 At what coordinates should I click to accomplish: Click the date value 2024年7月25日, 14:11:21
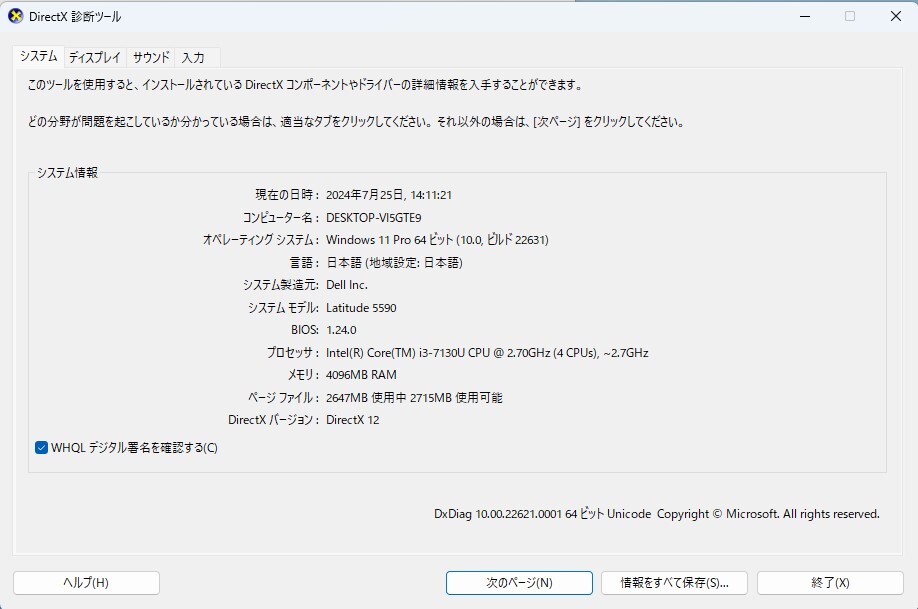pyautogui.click(x=389, y=195)
